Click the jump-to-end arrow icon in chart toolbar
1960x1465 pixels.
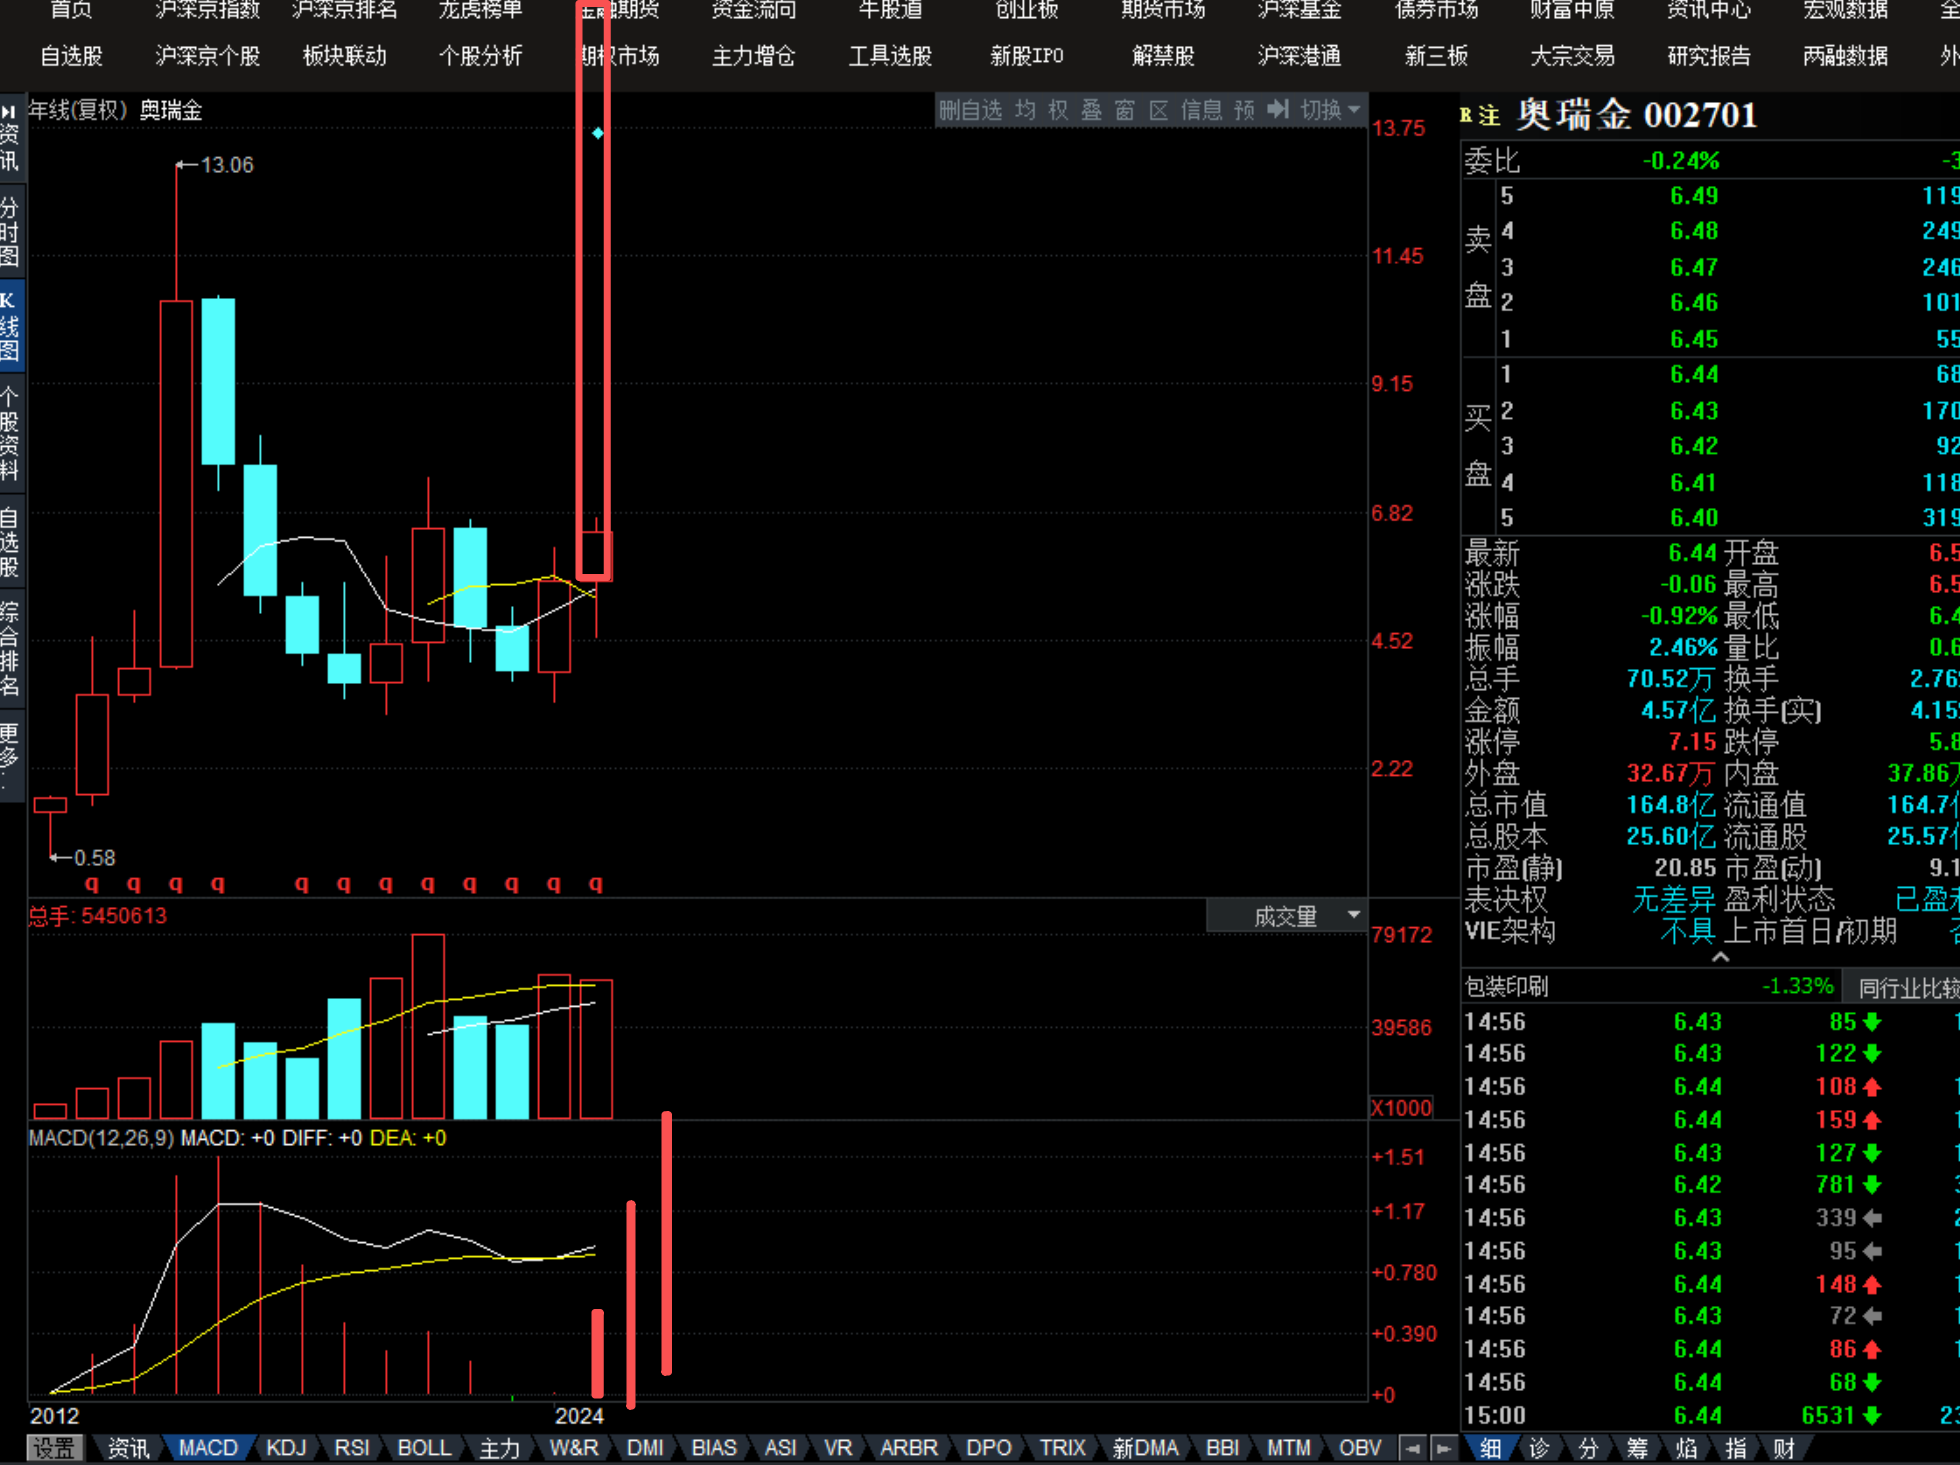coord(1278,110)
